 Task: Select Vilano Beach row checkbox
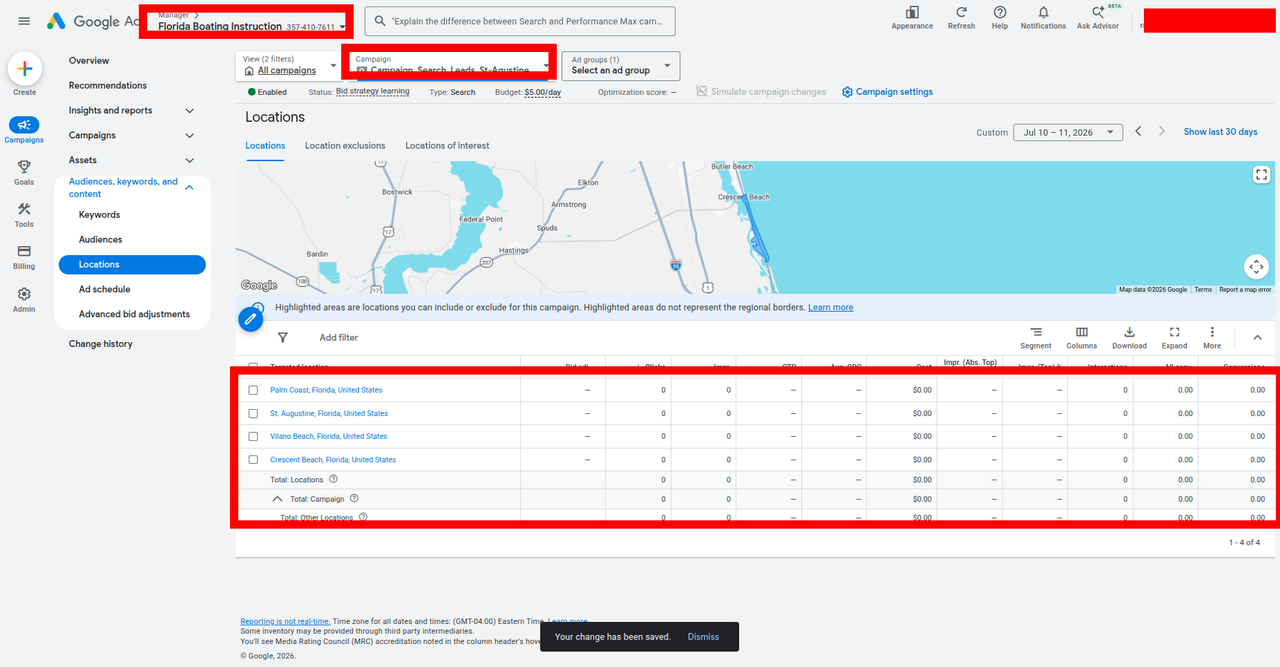pos(253,436)
